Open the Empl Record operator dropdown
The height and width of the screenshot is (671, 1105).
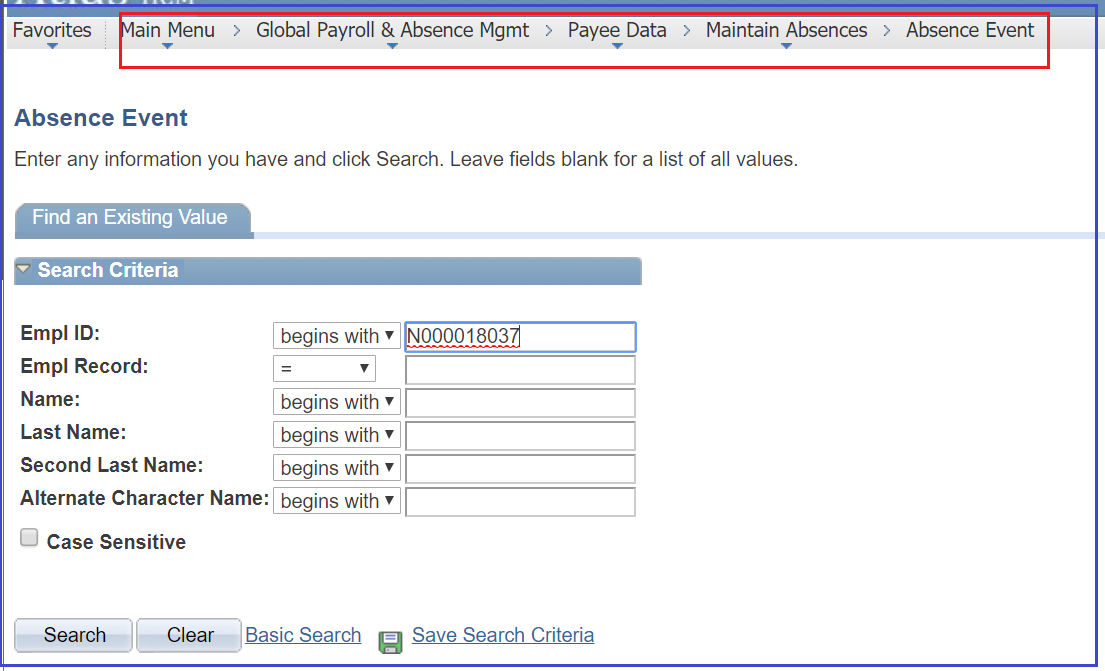pos(324,369)
